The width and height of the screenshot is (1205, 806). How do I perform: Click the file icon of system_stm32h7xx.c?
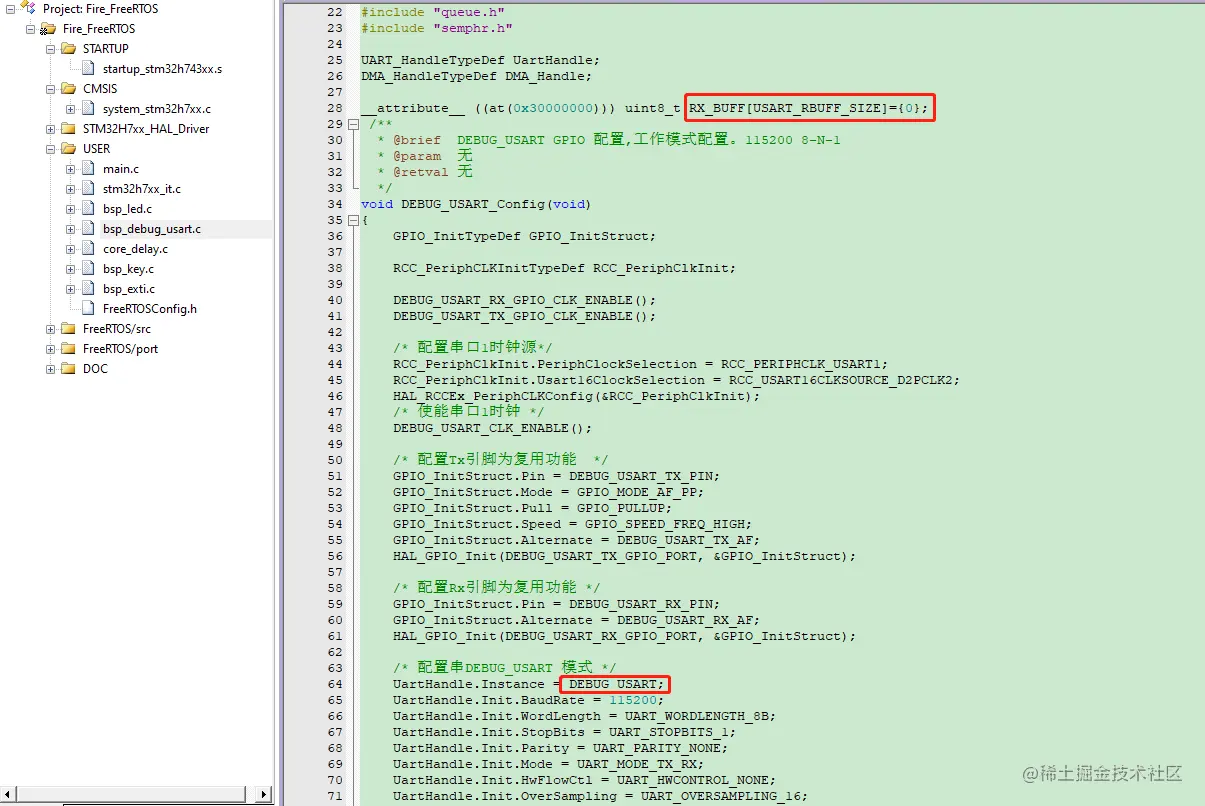tap(90, 109)
